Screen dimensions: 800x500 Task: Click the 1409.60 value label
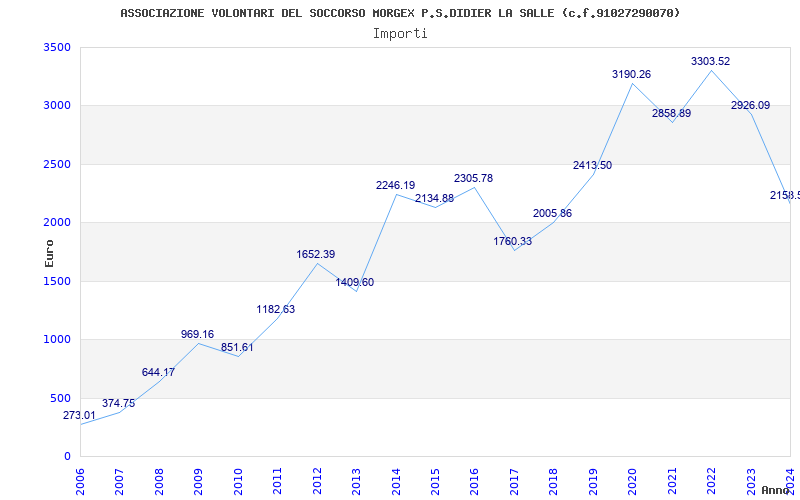pos(355,282)
